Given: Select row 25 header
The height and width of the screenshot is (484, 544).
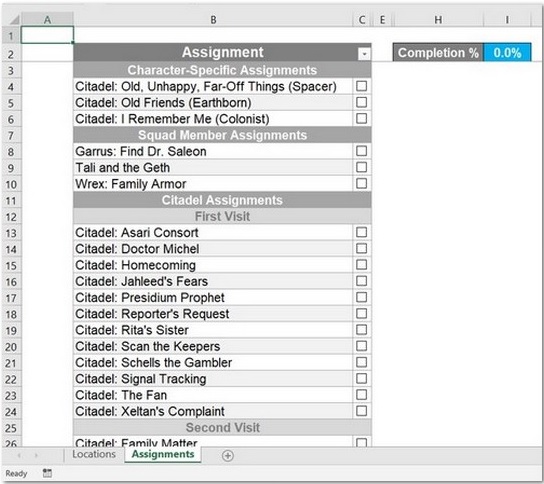Looking at the screenshot, I should pos(11,428).
